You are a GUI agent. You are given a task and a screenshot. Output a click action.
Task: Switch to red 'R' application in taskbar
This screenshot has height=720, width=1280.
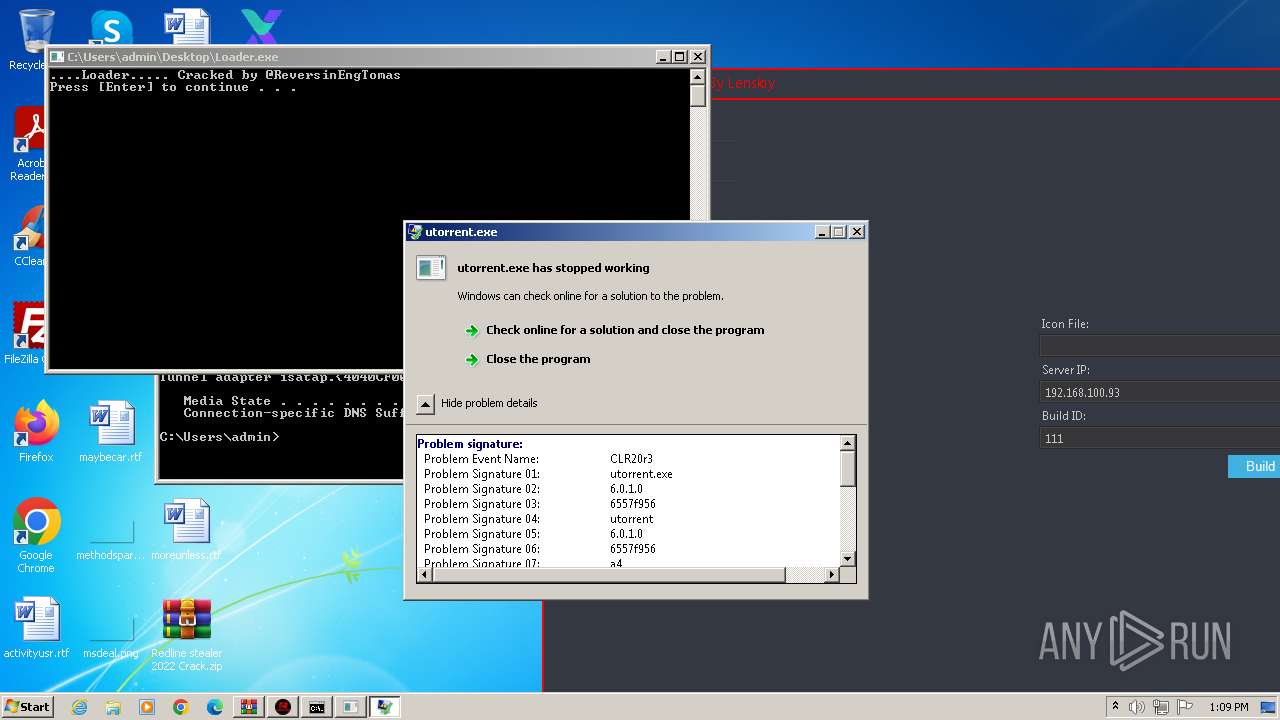point(283,707)
